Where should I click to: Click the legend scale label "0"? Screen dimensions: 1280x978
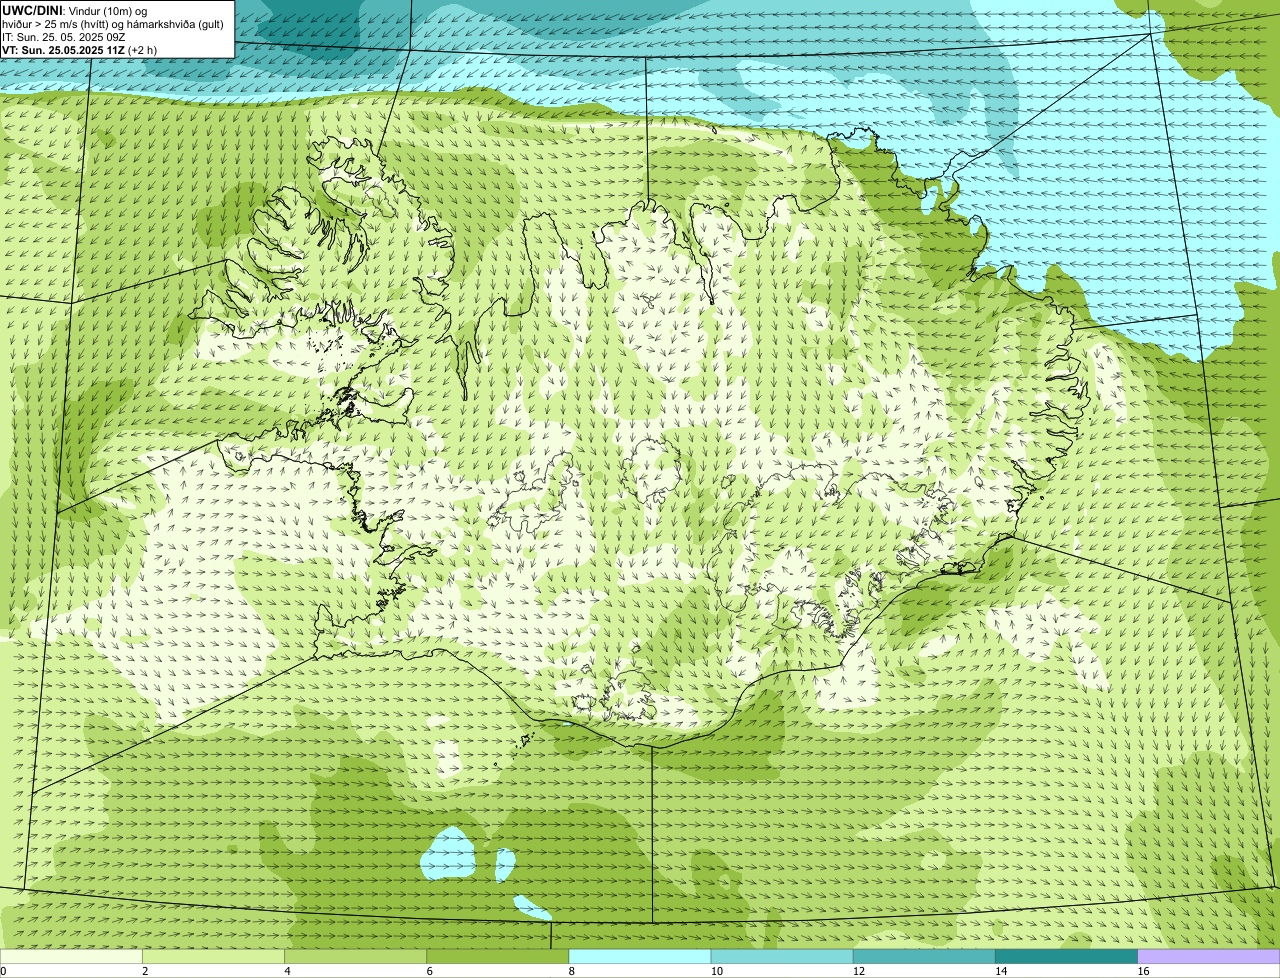(4, 971)
